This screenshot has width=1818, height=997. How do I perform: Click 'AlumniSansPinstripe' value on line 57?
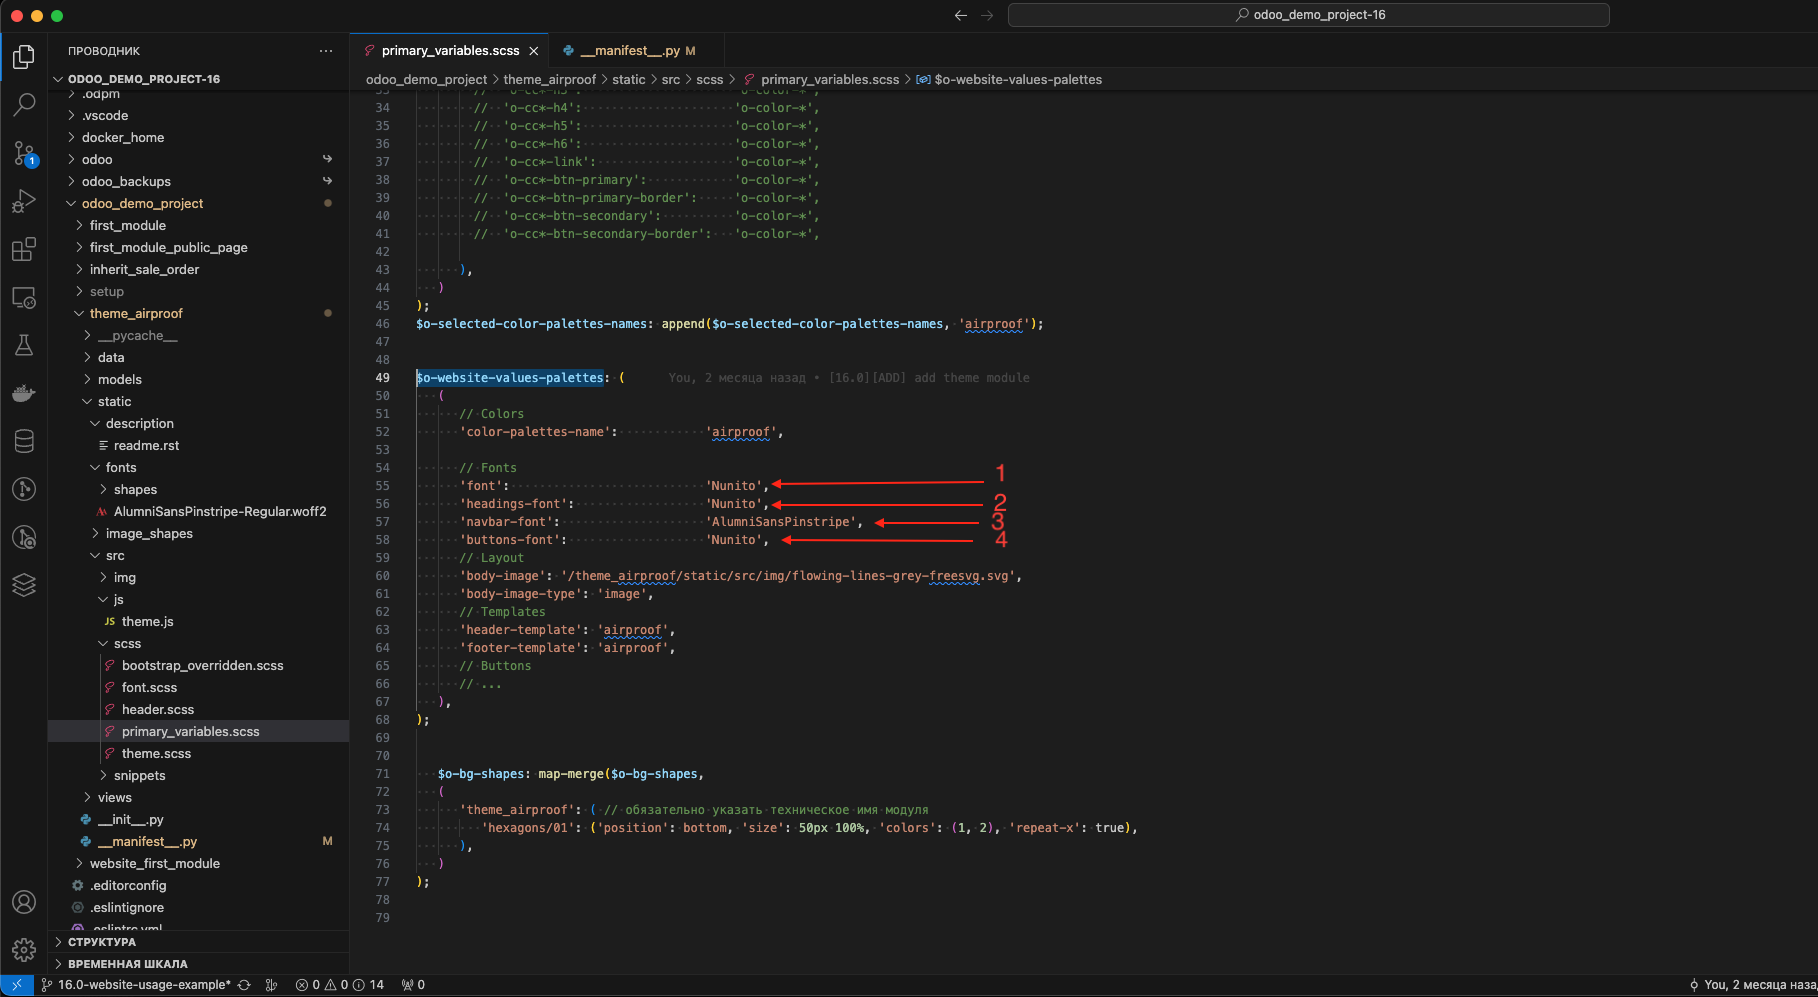[783, 522]
